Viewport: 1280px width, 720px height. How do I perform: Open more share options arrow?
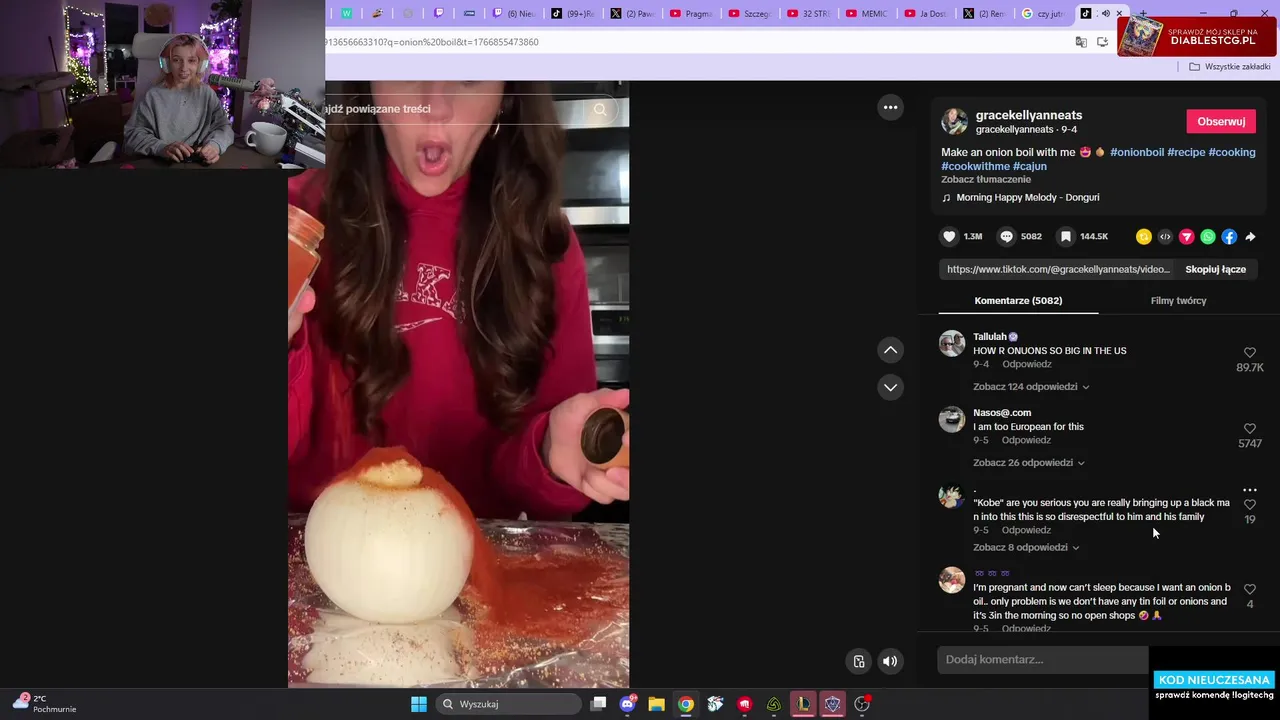(1250, 237)
